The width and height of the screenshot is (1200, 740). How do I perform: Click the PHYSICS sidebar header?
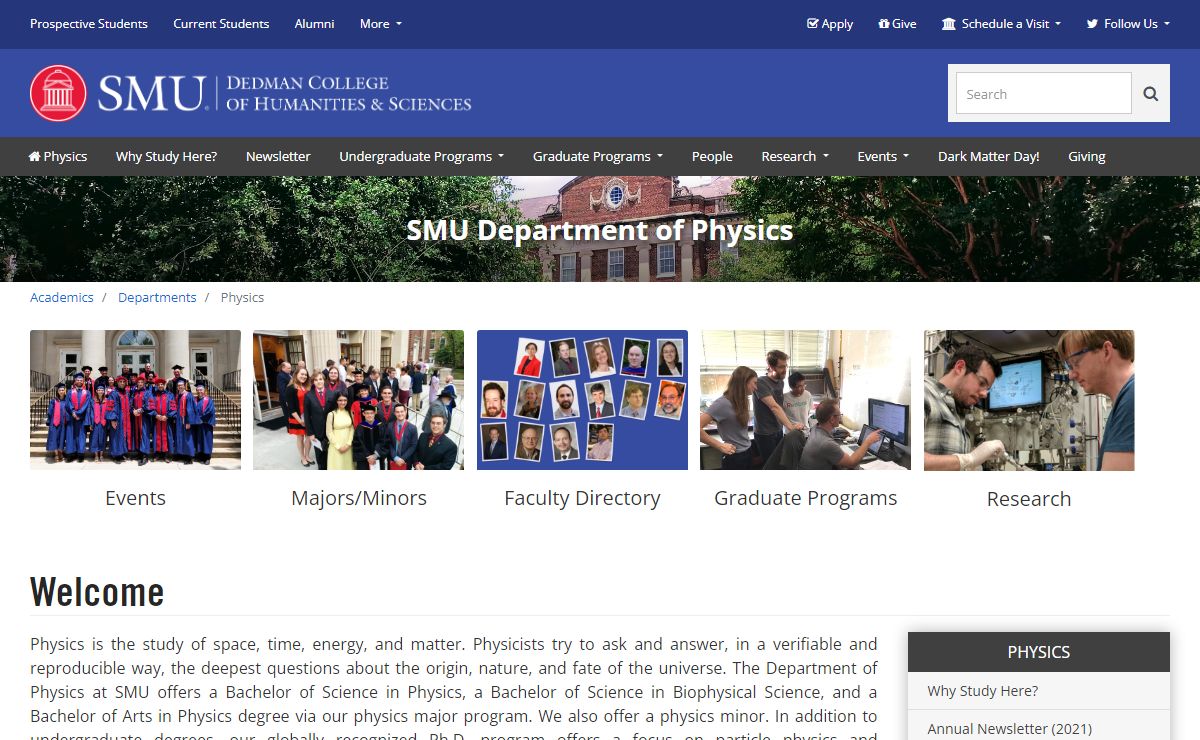tap(1039, 652)
